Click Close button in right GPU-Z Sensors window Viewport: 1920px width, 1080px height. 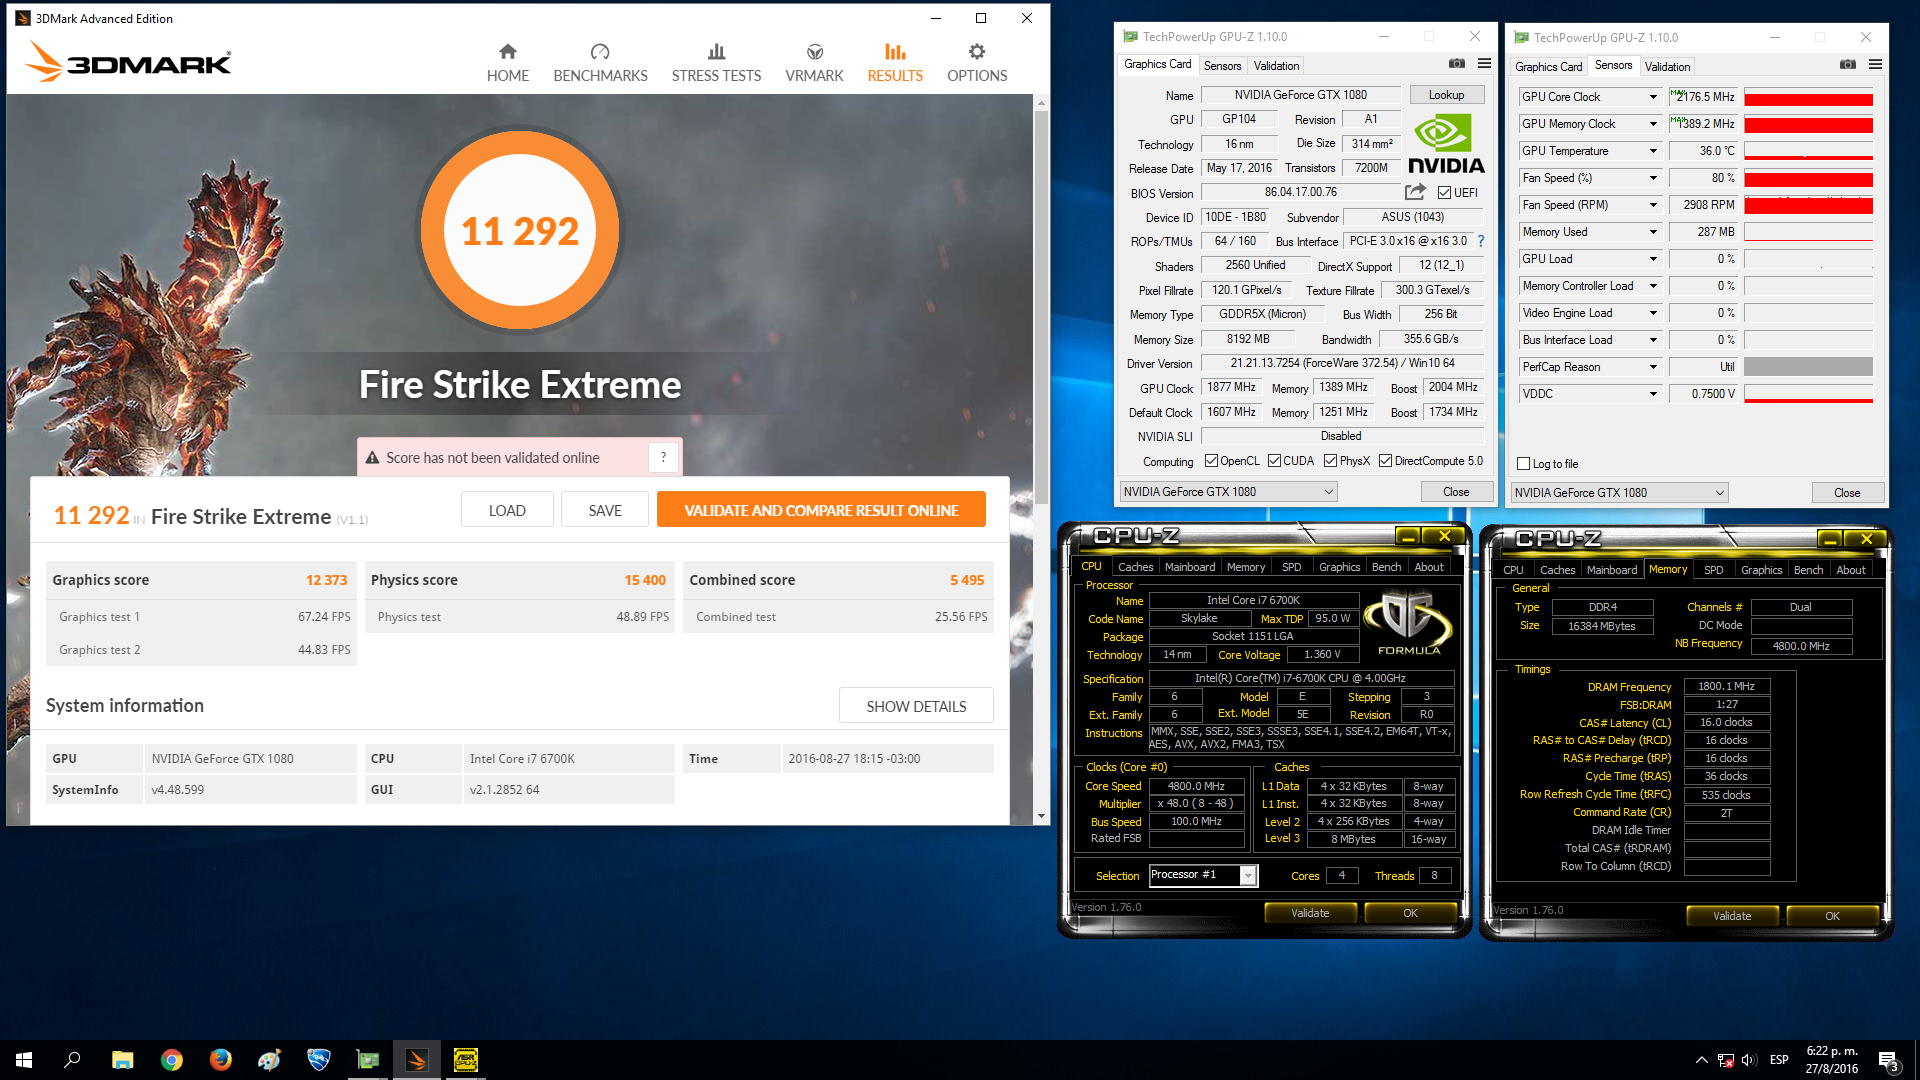[x=1847, y=493]
